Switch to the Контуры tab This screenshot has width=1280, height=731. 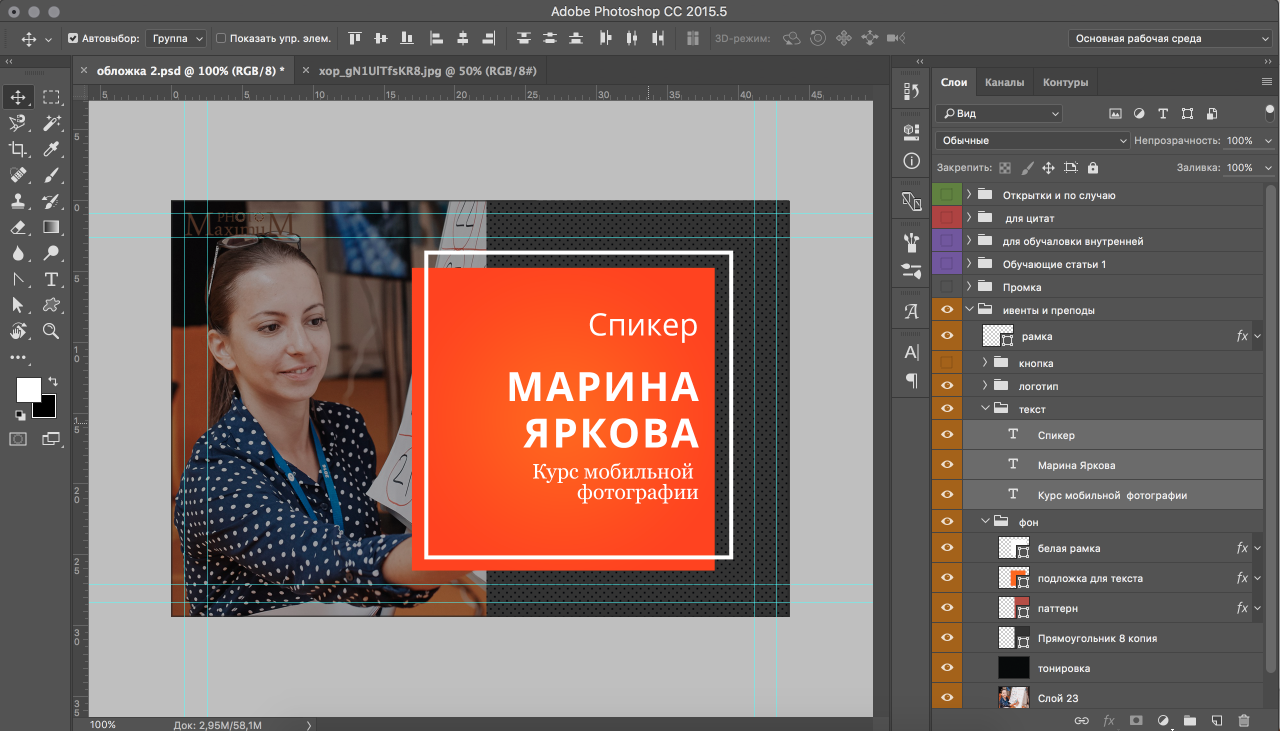(1065, 83)
